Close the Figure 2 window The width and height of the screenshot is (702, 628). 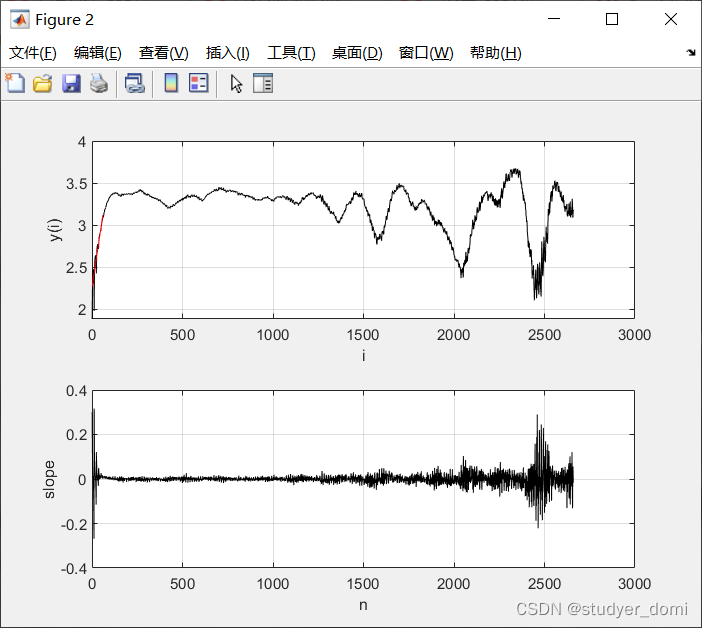click(x=671, y=19)
